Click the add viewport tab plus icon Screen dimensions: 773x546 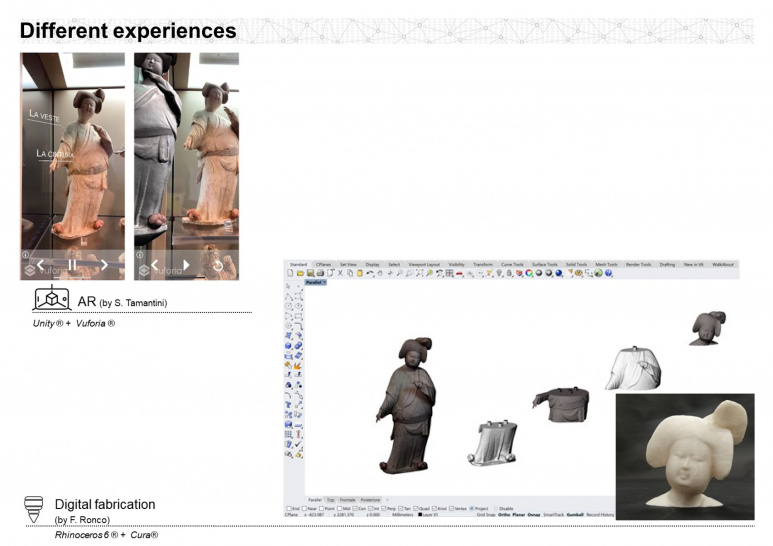tap(387, 500)
